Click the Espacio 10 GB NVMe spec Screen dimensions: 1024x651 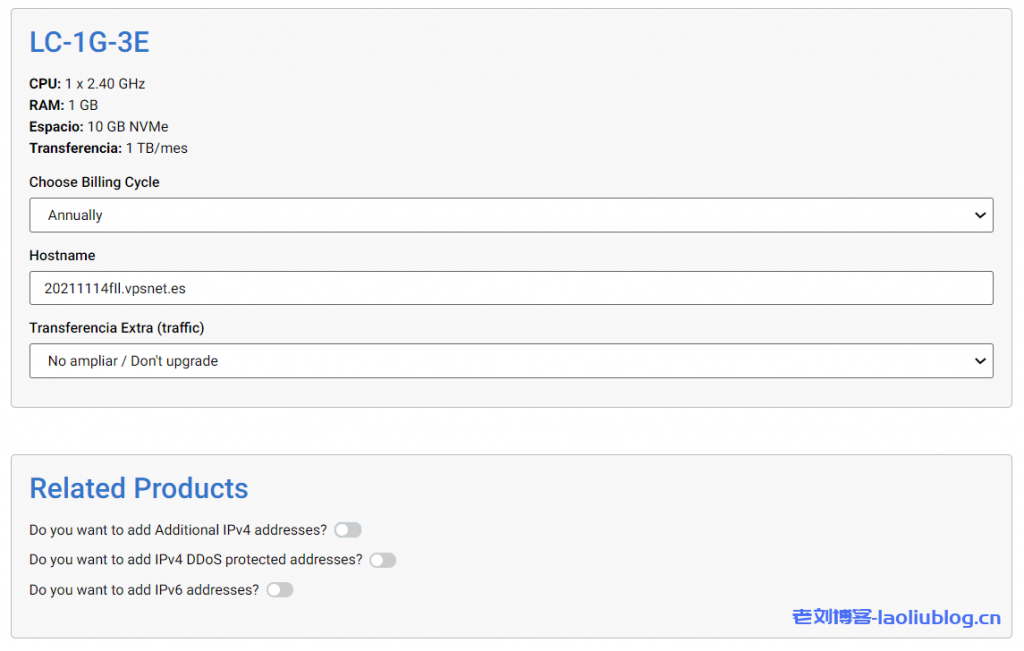coord(98,127)
